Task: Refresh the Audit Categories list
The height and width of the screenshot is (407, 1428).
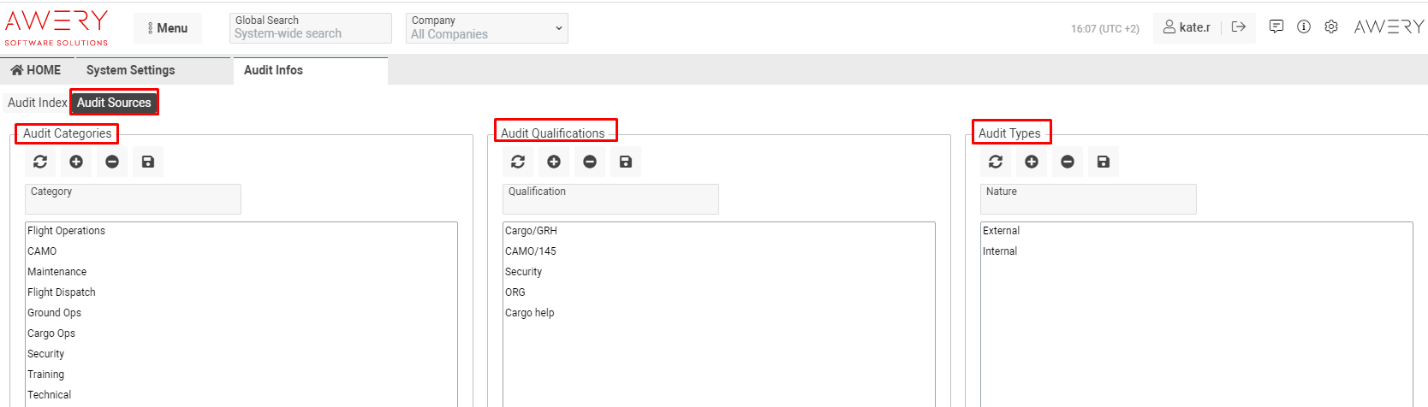Action: [40, 162]
